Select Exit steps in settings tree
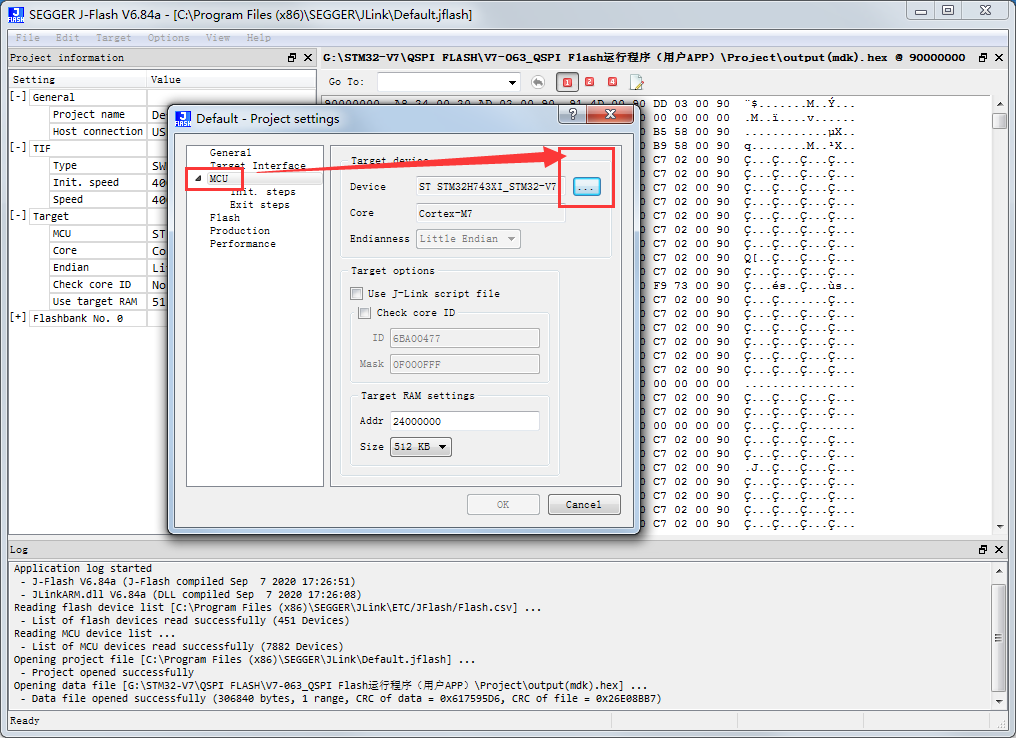 coord(260,205)
